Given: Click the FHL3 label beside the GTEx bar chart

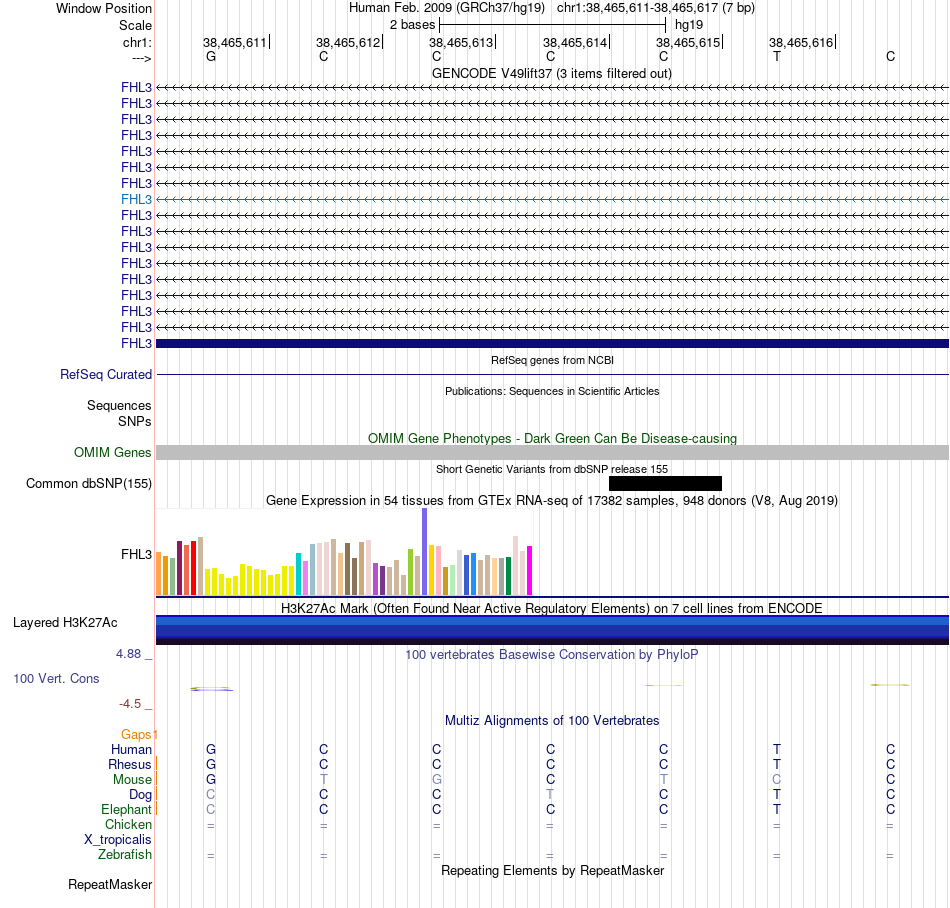Looking at the screenshot, I should point(136,554).
